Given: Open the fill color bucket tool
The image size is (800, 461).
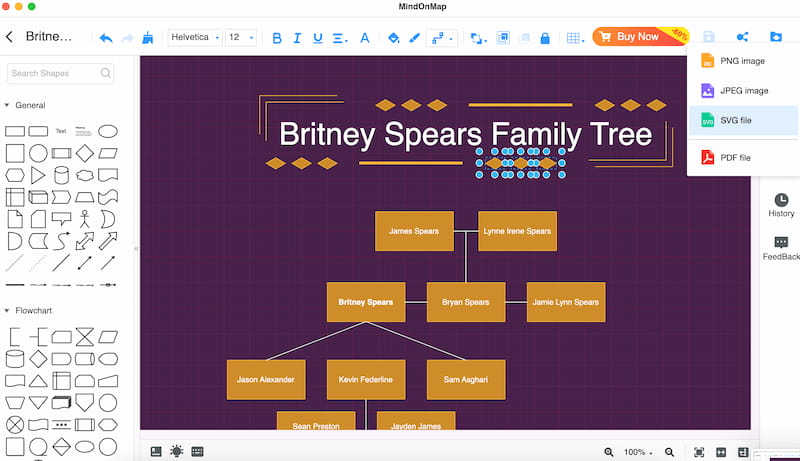Looking at the screenshot, I should coord(393,38).
